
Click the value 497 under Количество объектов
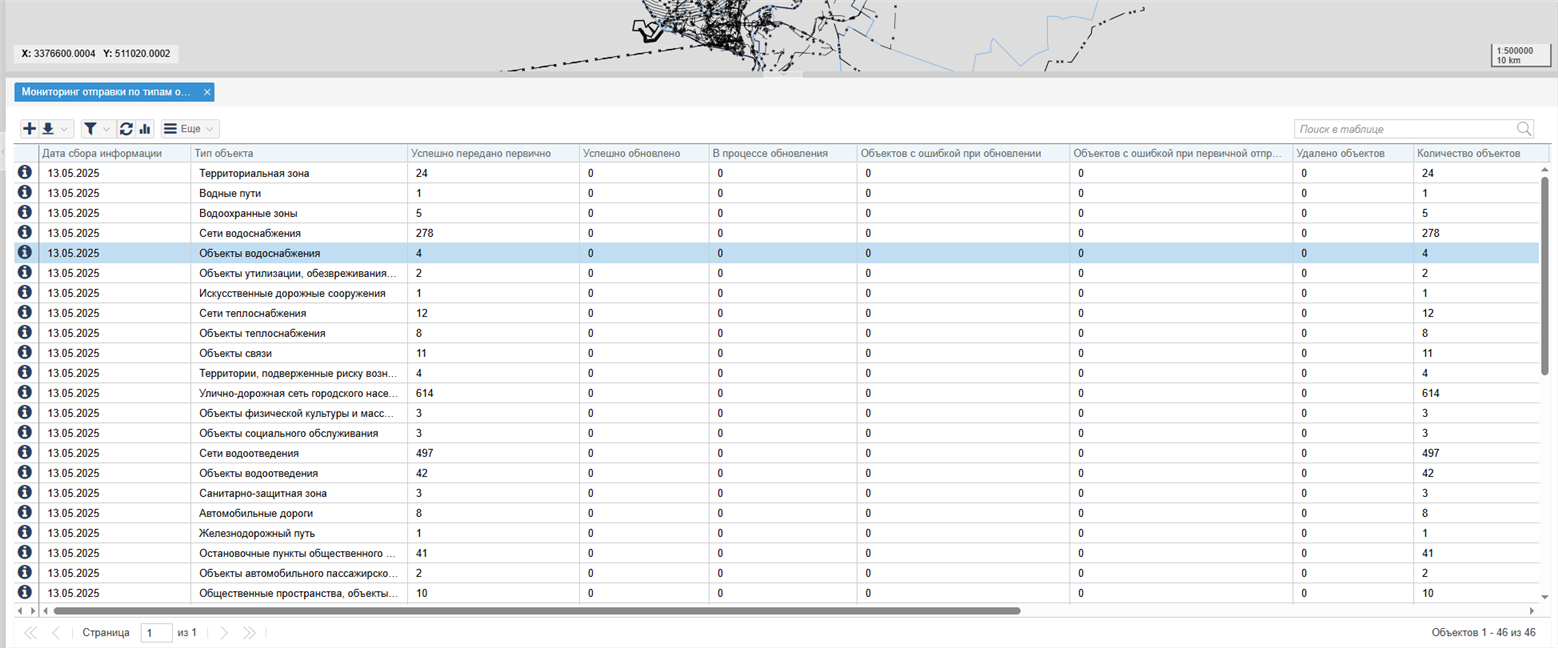click(x=1431, y=453)
